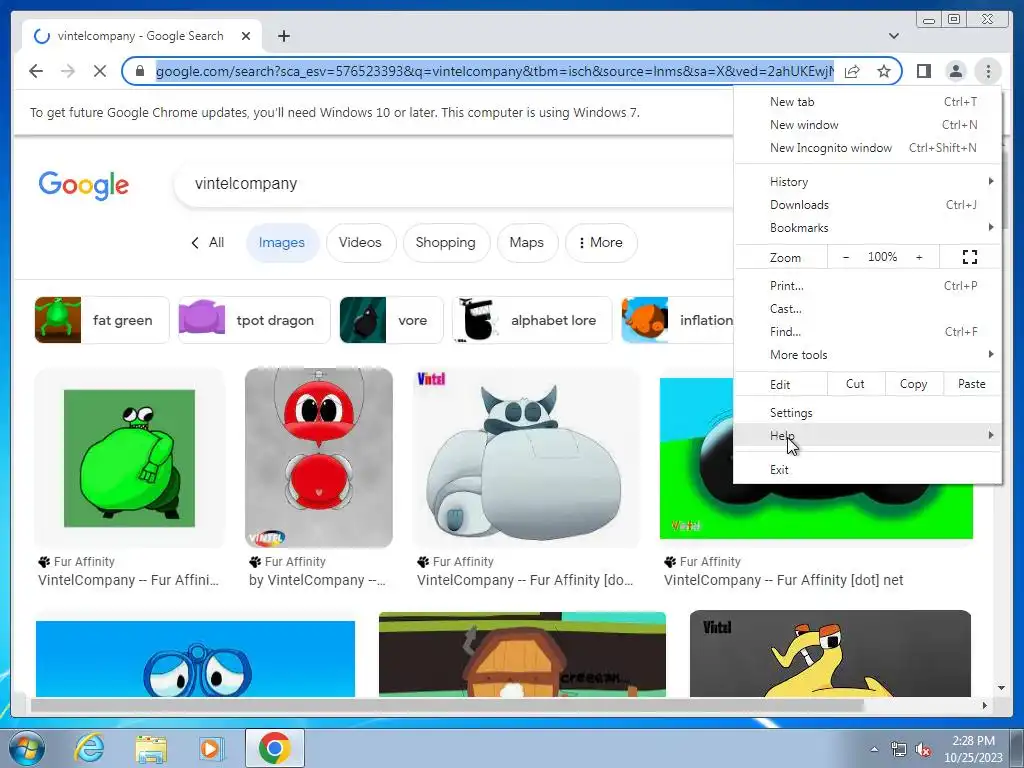Open the blue glasses character thumbnail
Viewport: 1024px width, 768px height.
[195, 658]
